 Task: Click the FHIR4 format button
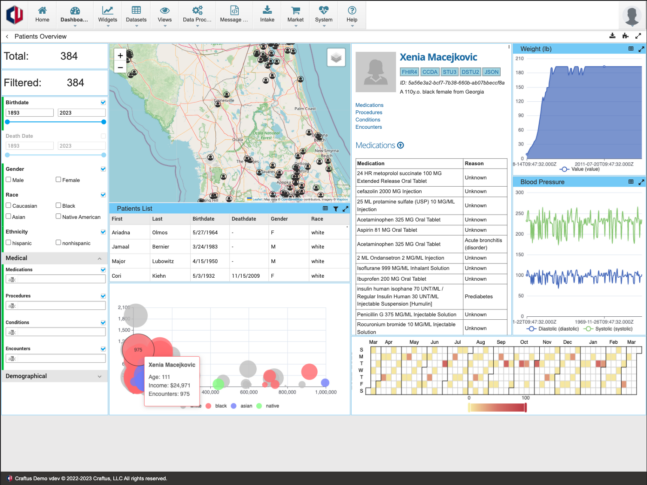381,71
